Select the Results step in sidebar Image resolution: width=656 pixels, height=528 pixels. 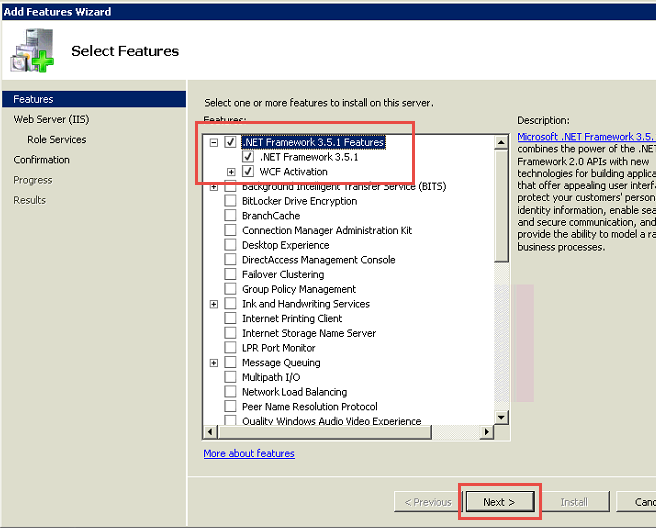pyautogui.click(x=29, y=200)
